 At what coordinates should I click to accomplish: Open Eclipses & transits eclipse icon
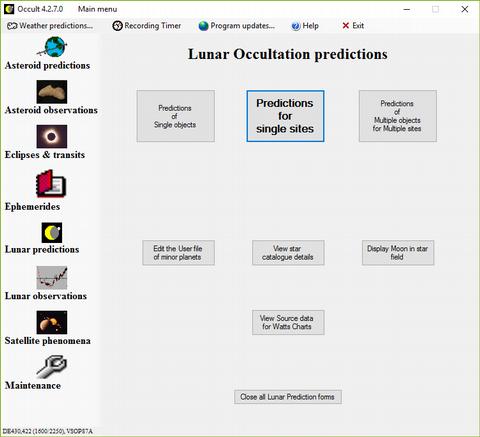52,136
